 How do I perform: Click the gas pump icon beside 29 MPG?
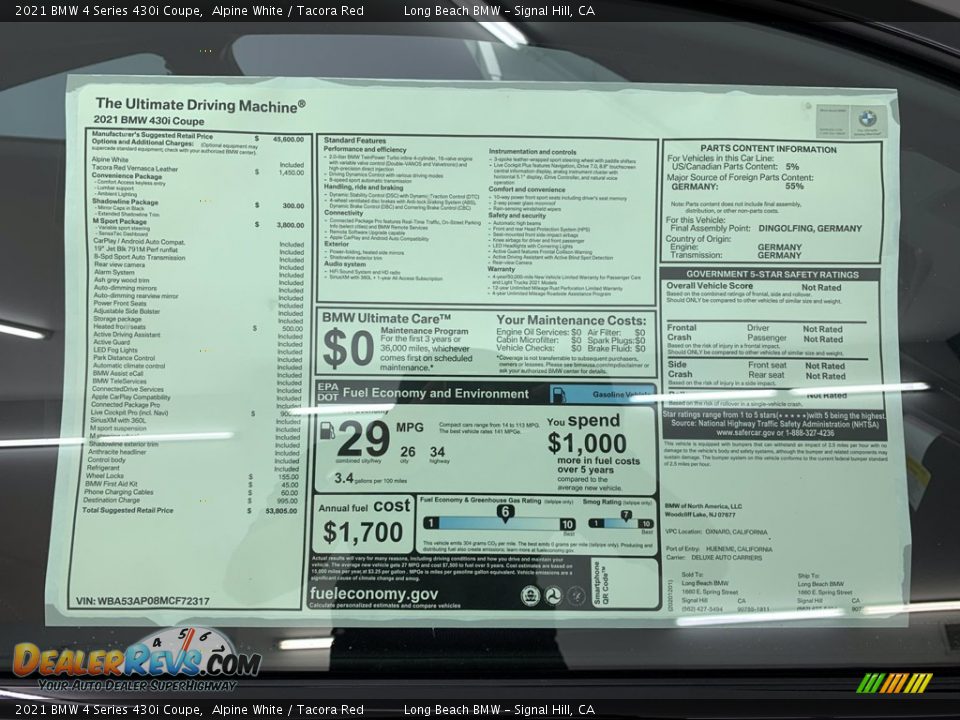[328, 431]
